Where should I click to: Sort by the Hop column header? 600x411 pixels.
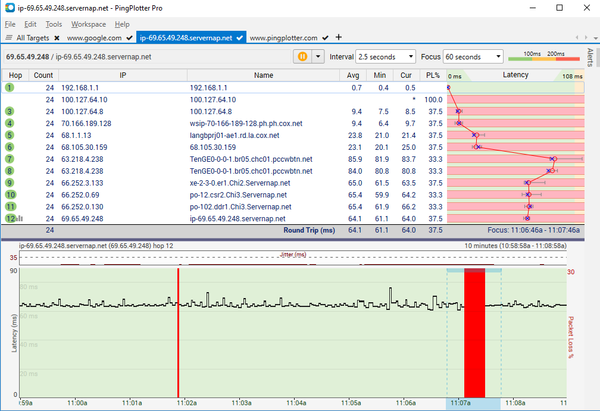pos(15,75)
